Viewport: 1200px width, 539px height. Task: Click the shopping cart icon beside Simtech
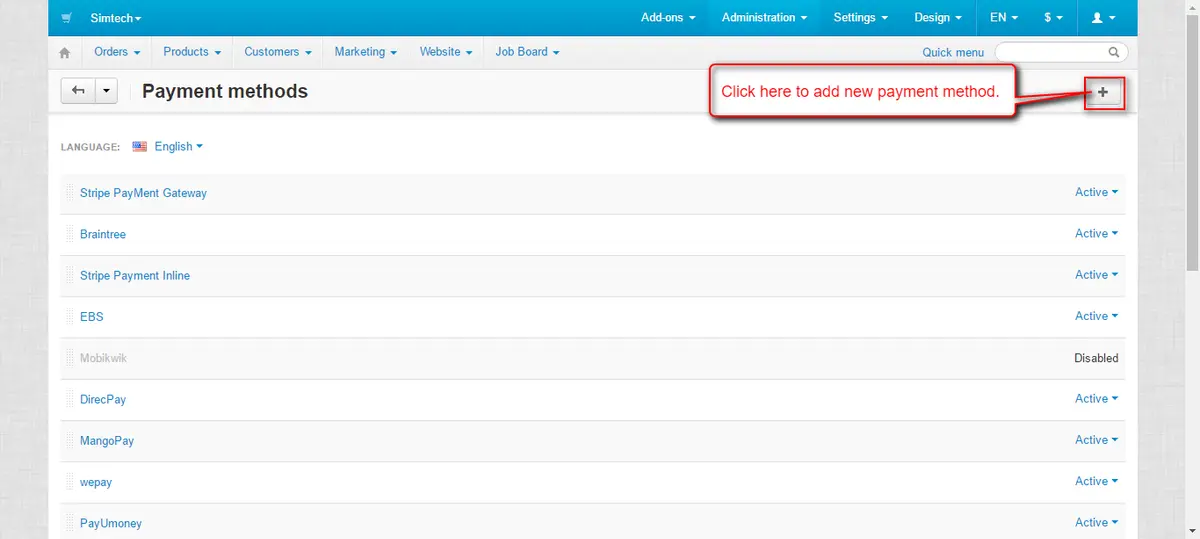pos(67,18)
